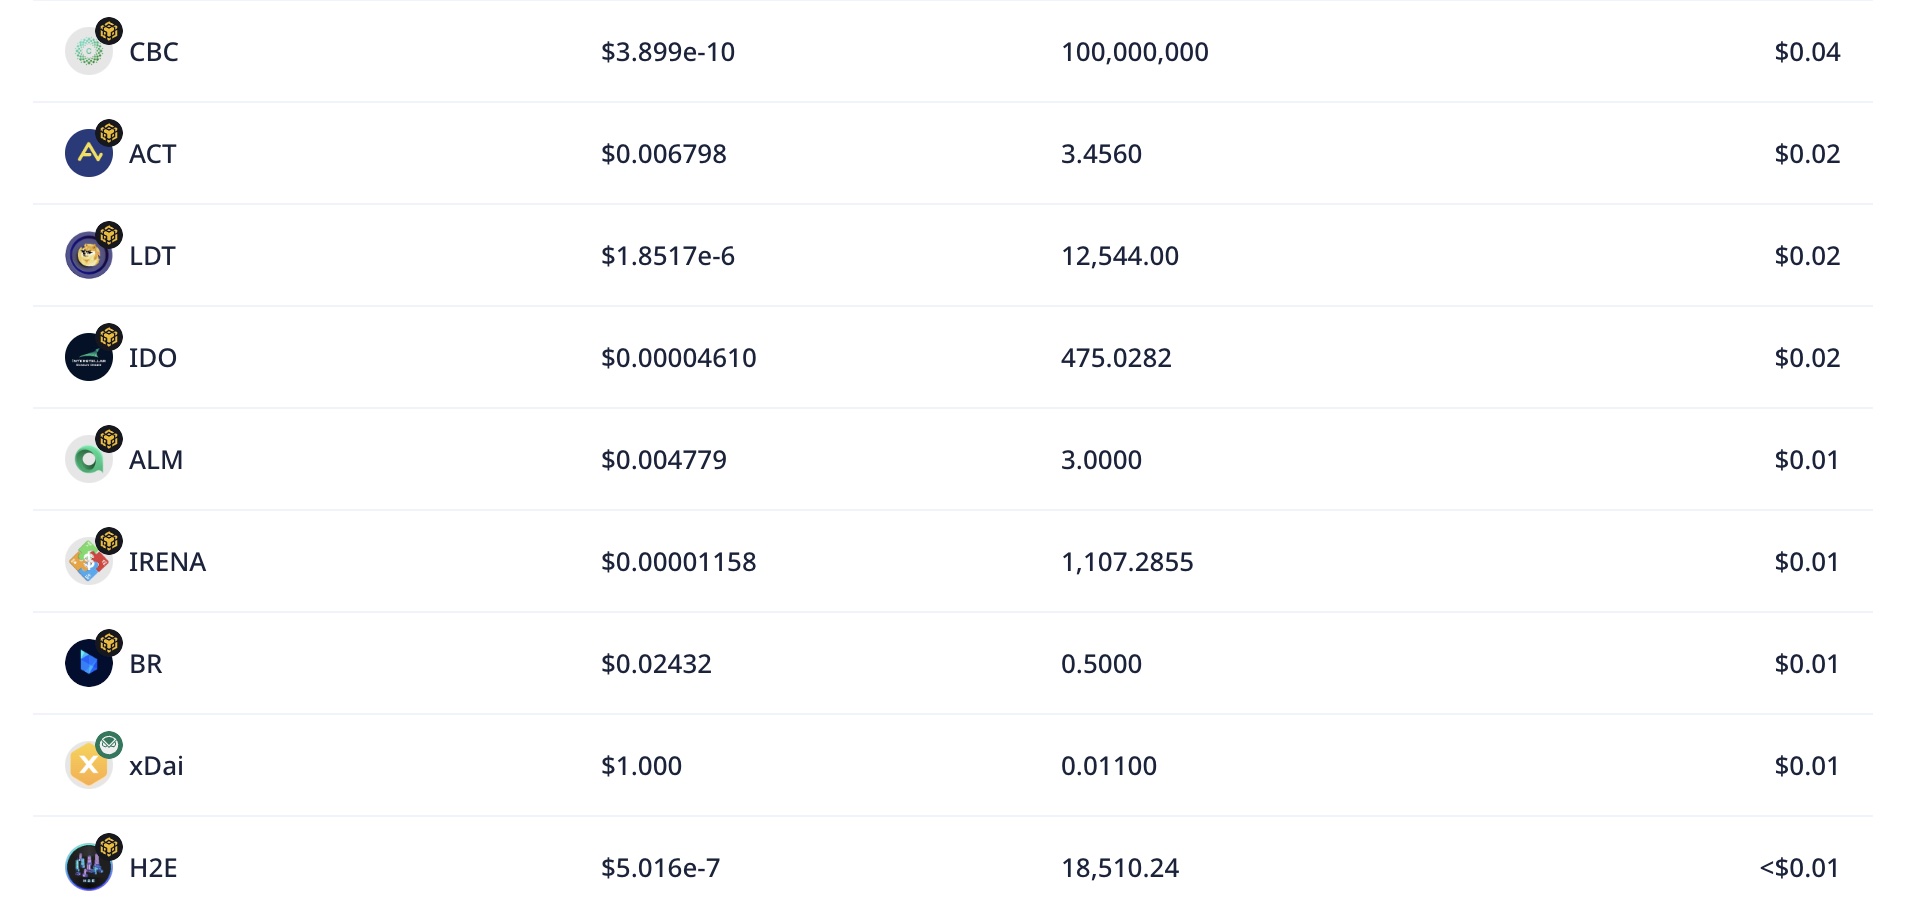Click the BR price $0.02432
Viewport: 1906px width, 910px height.
coord(656,664)
